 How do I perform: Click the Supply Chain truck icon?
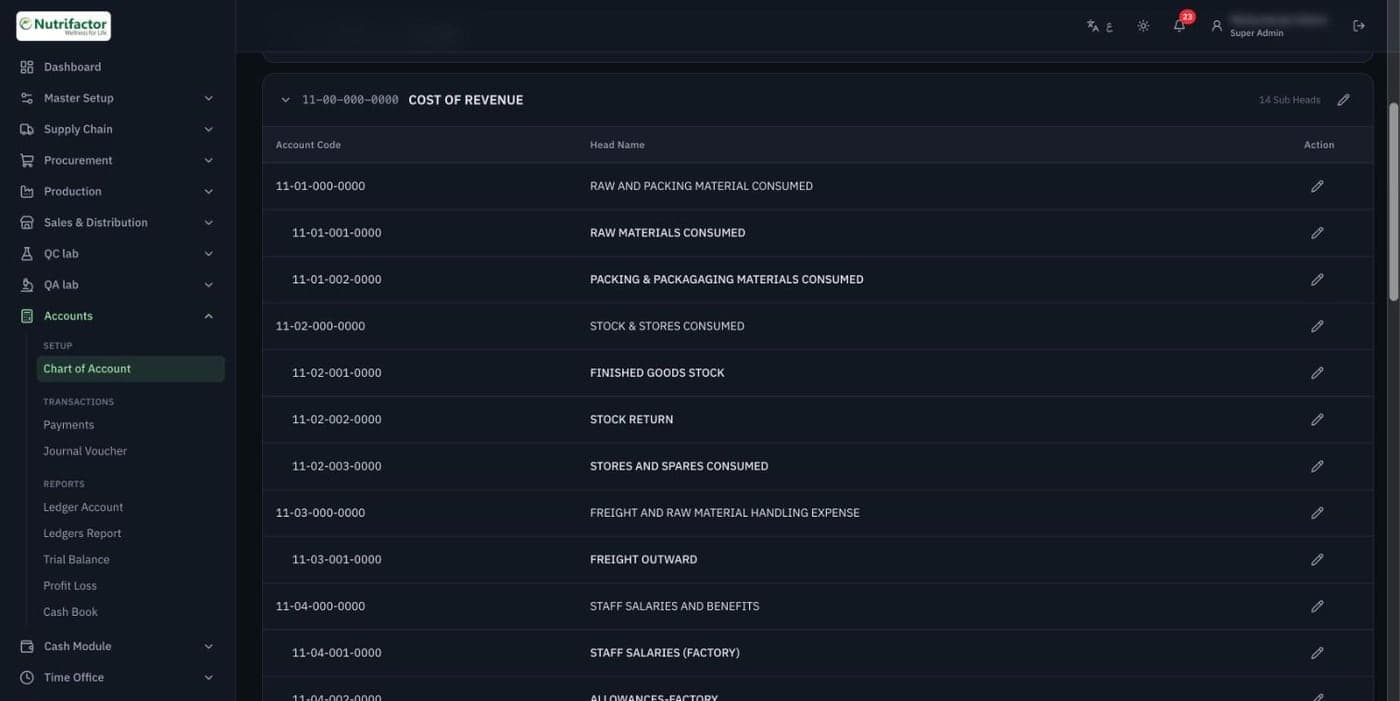click(x=27, y=129)
